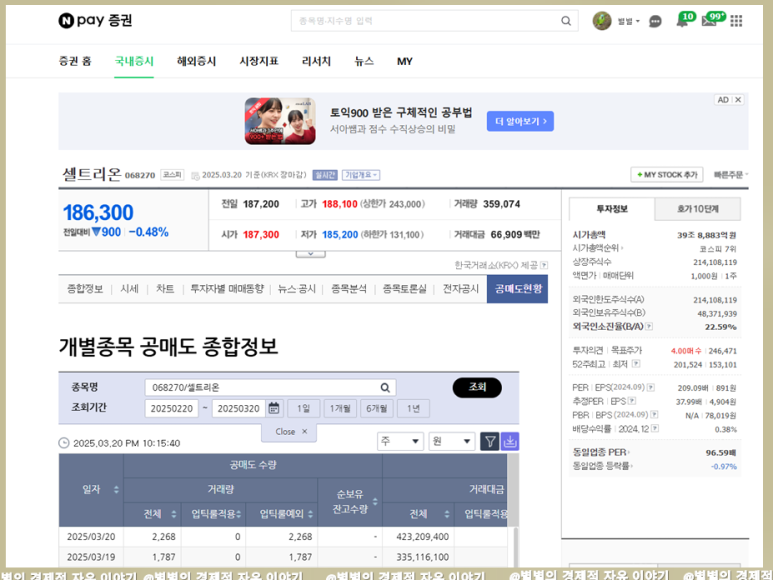The width and height of the screenshot is (773, 580).
Task: Switch to 종목토론실 tab
Action: [x=404, y=289]
